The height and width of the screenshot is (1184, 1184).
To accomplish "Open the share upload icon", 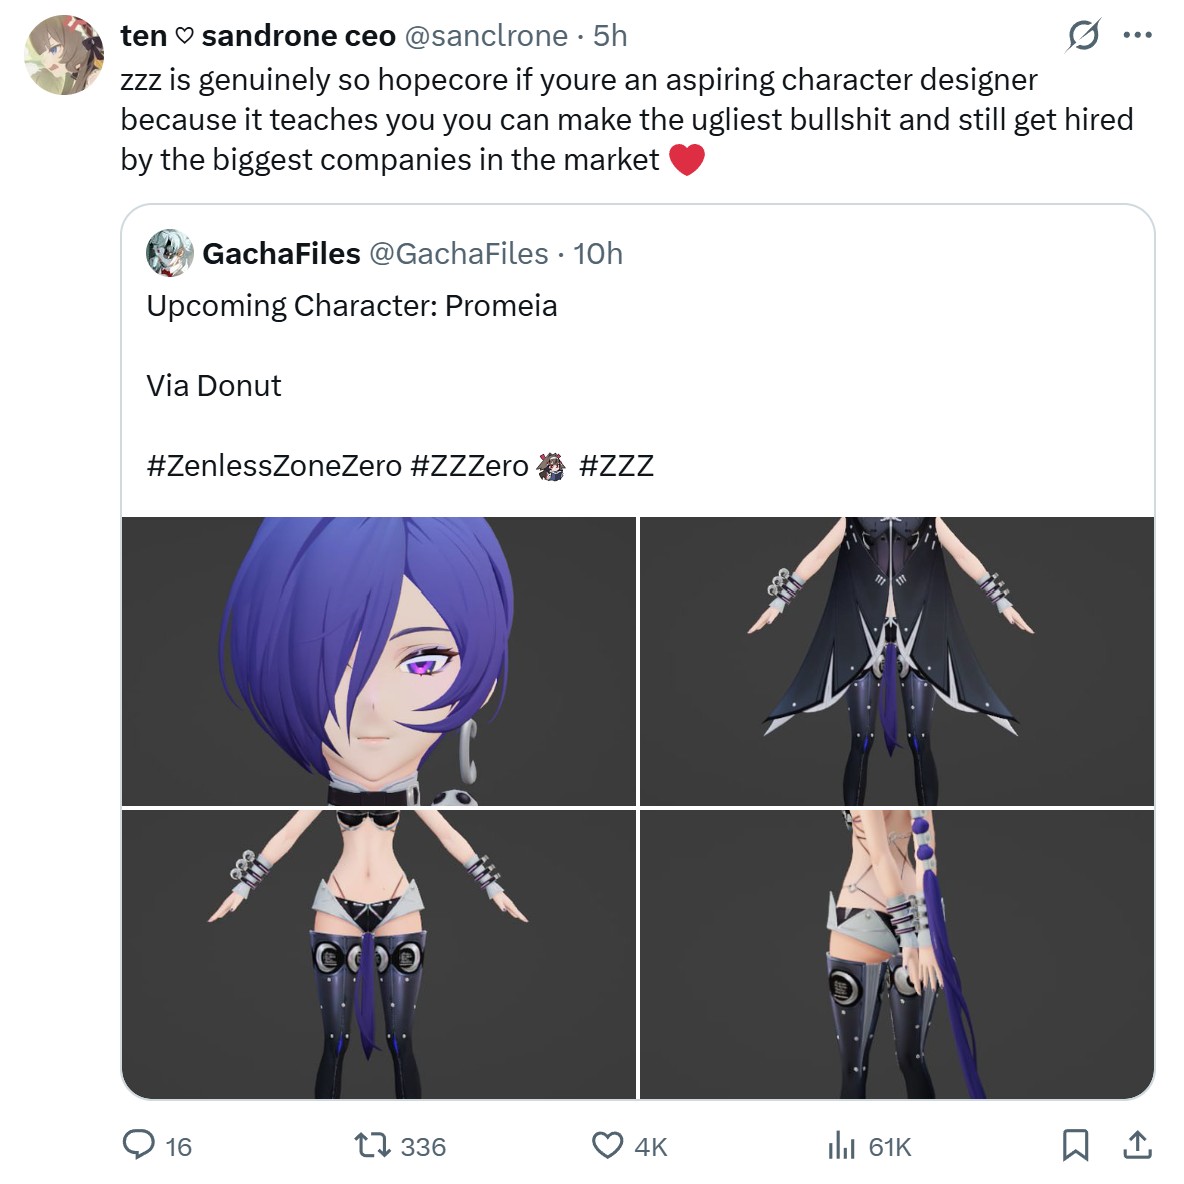I will (x=1137, y=1145).
